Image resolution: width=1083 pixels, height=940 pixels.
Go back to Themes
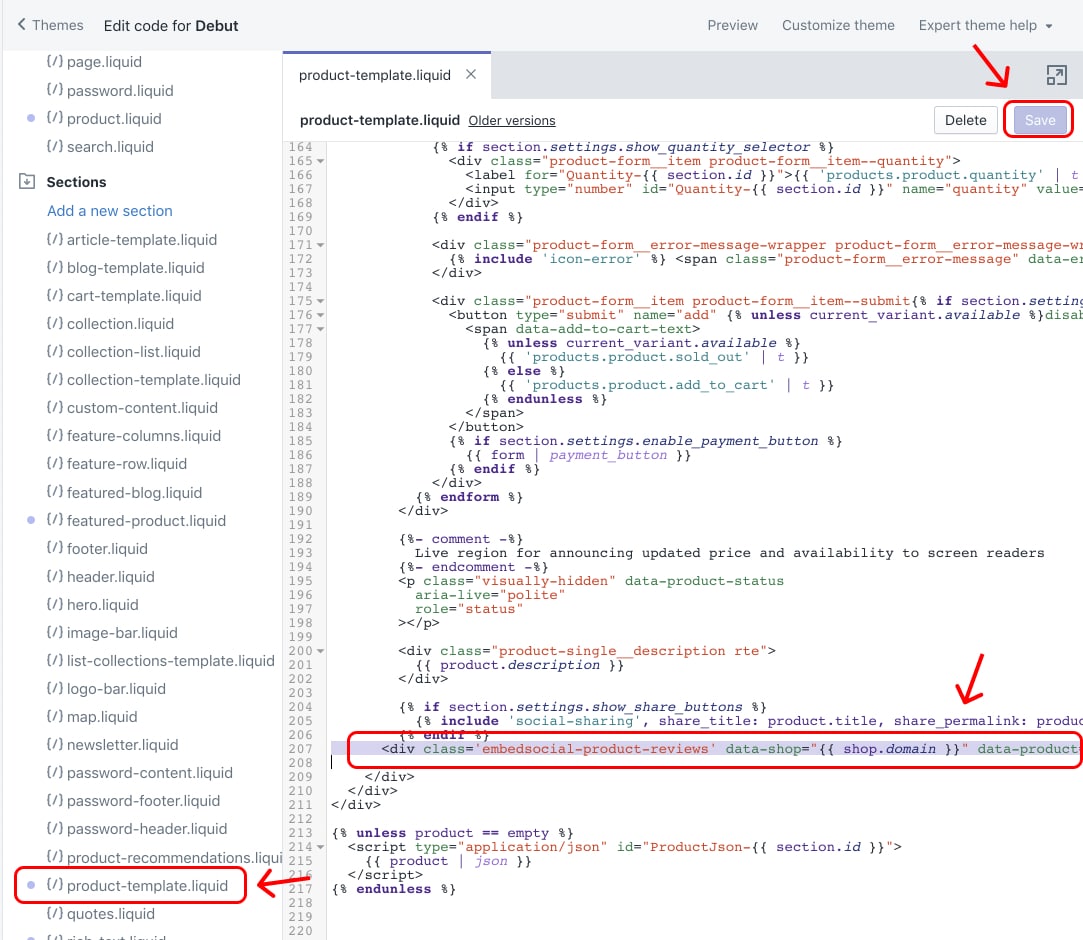pos(50,26)
